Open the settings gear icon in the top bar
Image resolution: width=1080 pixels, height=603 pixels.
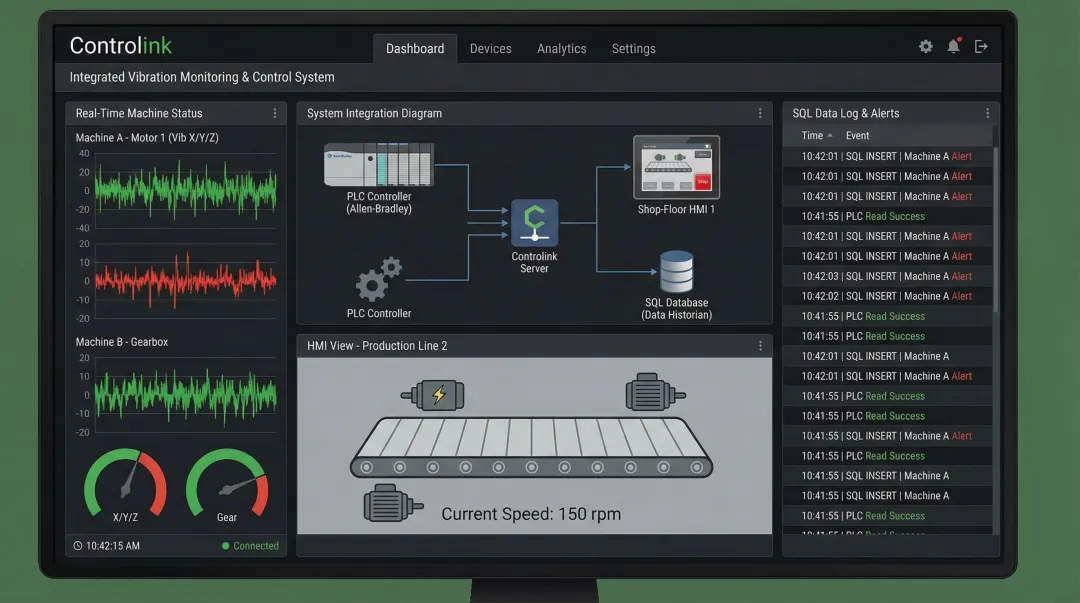[x=925, y=46]
